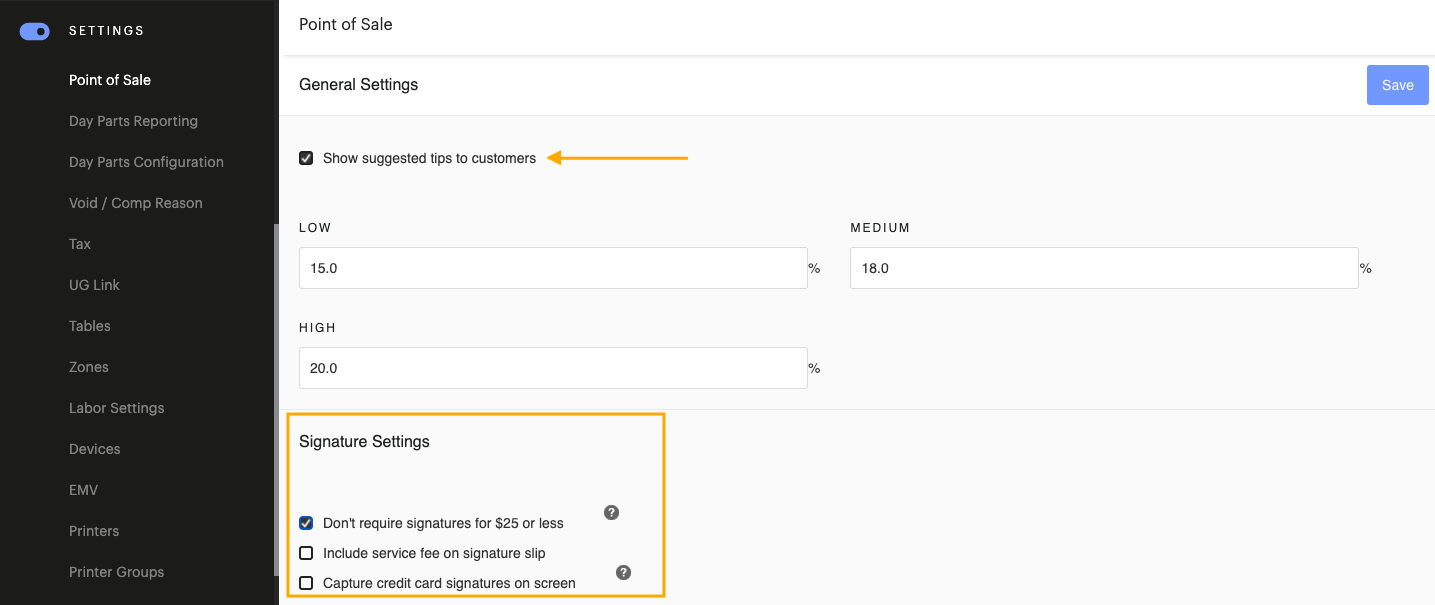Click the Settings toggle icon in sidebar
The image size is (1435, 605).
tap(35, 31)
